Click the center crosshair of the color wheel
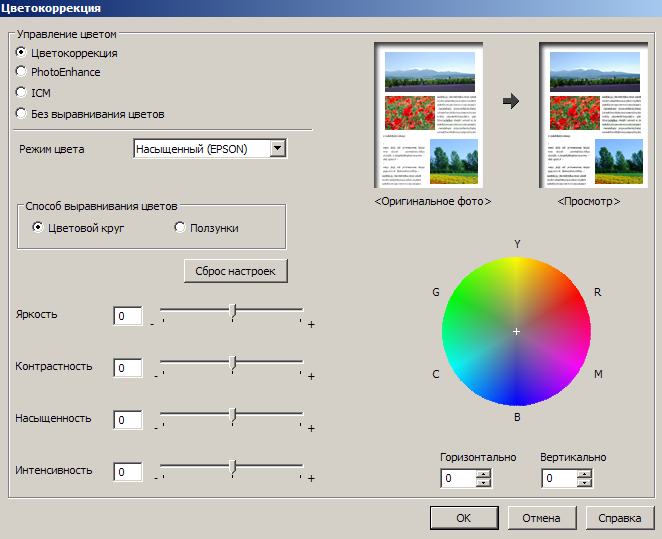The width and height of the screenshot is (662, 539). click(516, 331)
